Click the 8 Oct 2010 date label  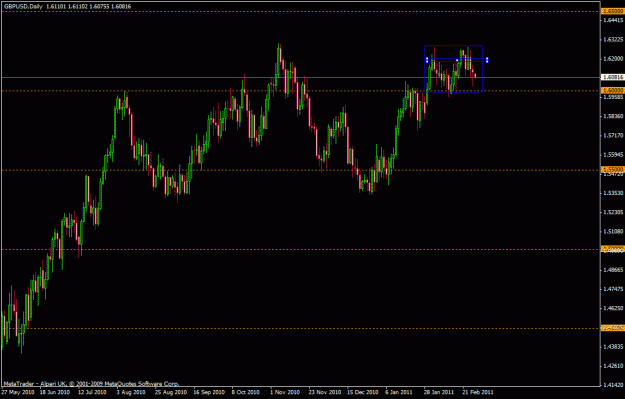pyautogui.click(x=246, y=392)
